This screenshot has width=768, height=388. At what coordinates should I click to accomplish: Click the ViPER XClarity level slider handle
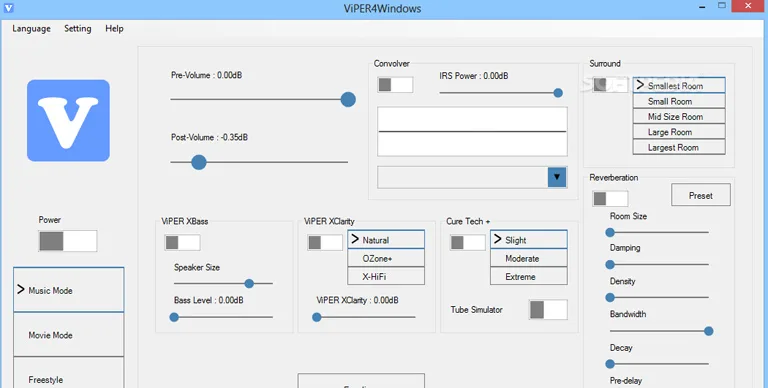[317, 317]
